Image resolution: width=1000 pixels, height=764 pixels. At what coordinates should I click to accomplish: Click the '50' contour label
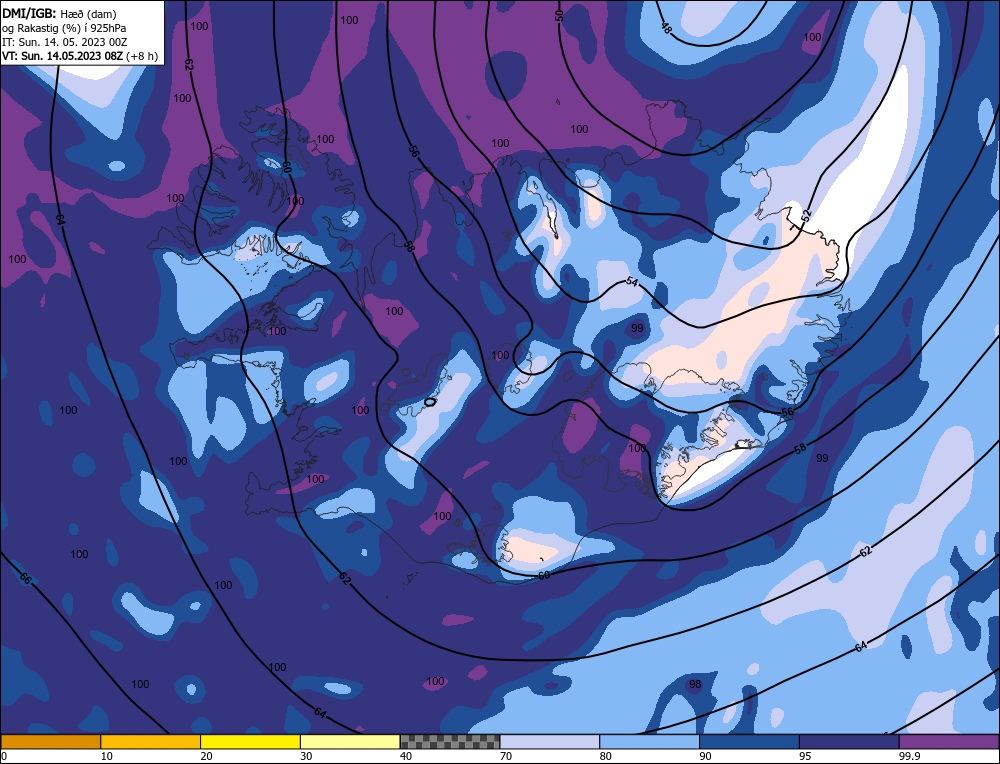[559, 16]
